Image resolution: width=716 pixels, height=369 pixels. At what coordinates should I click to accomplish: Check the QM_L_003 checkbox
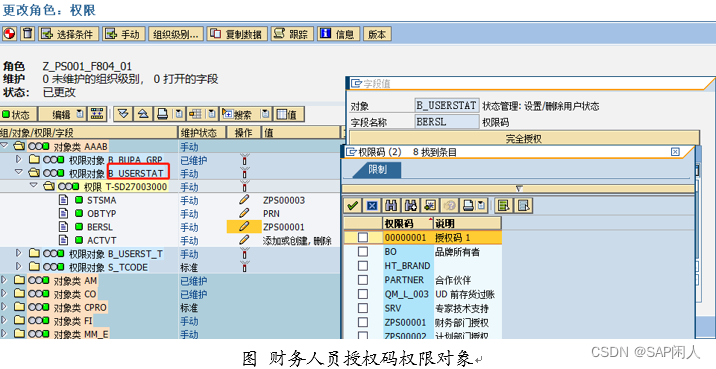tap(363, 294)
